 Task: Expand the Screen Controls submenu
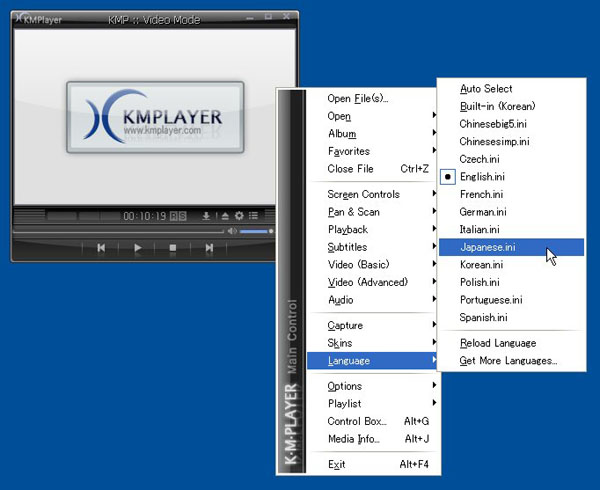(x=374, y=194)
